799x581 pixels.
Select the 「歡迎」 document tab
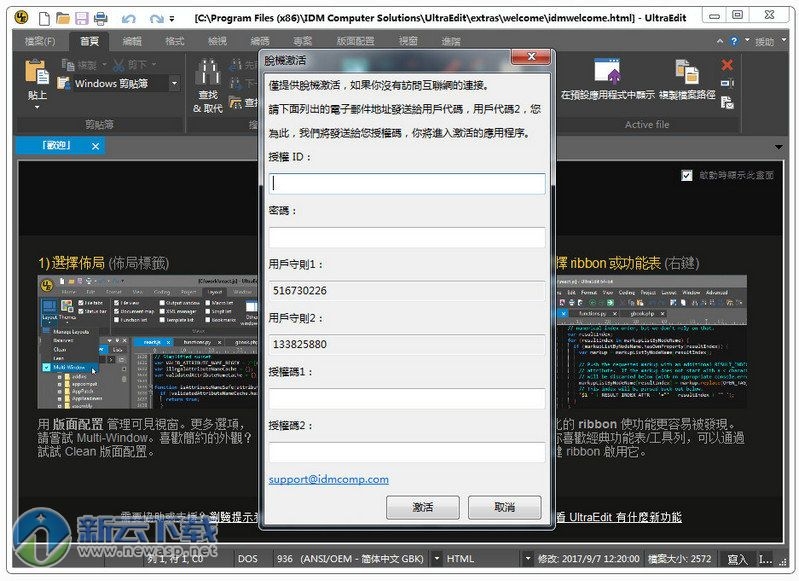(x=58, y=146)
